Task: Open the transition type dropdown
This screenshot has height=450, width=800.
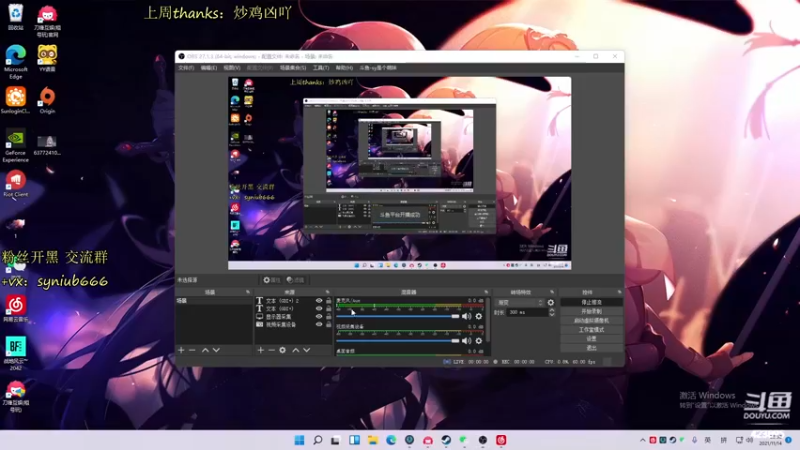Action: pyautogui.click(x=519, y=303)
